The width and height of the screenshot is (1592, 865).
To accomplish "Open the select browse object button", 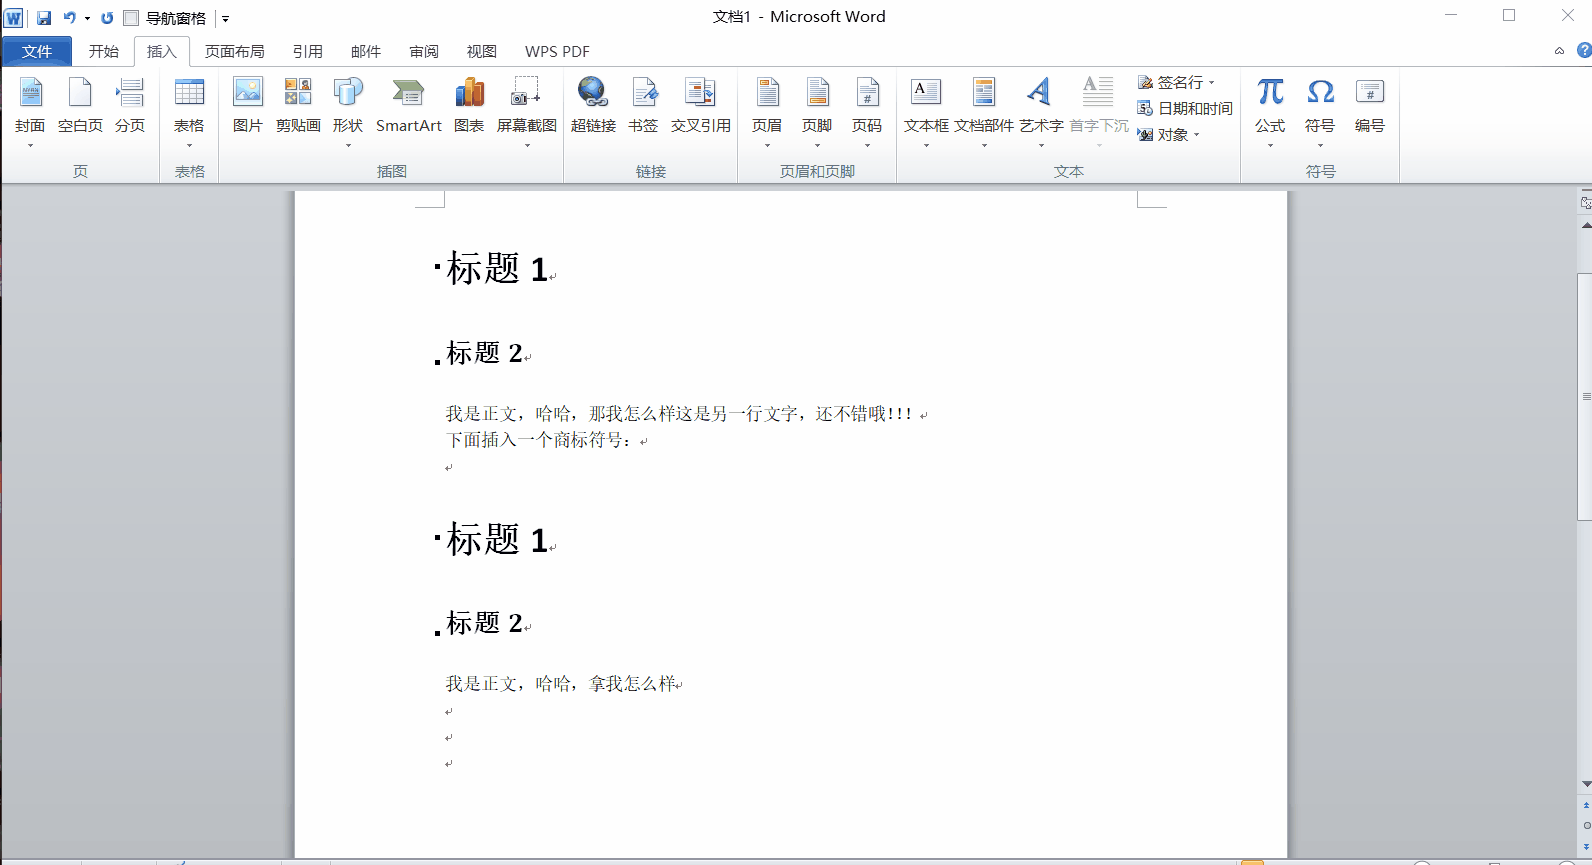I will pyautogui.click(x=1586, y=825).
